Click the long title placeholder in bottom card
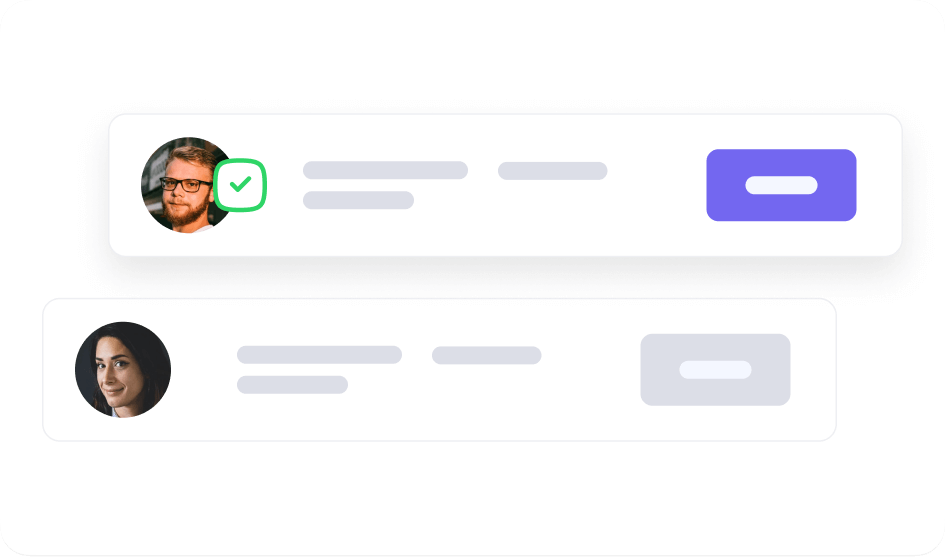This screenshot has height=557, width=945. coord(319,354)
